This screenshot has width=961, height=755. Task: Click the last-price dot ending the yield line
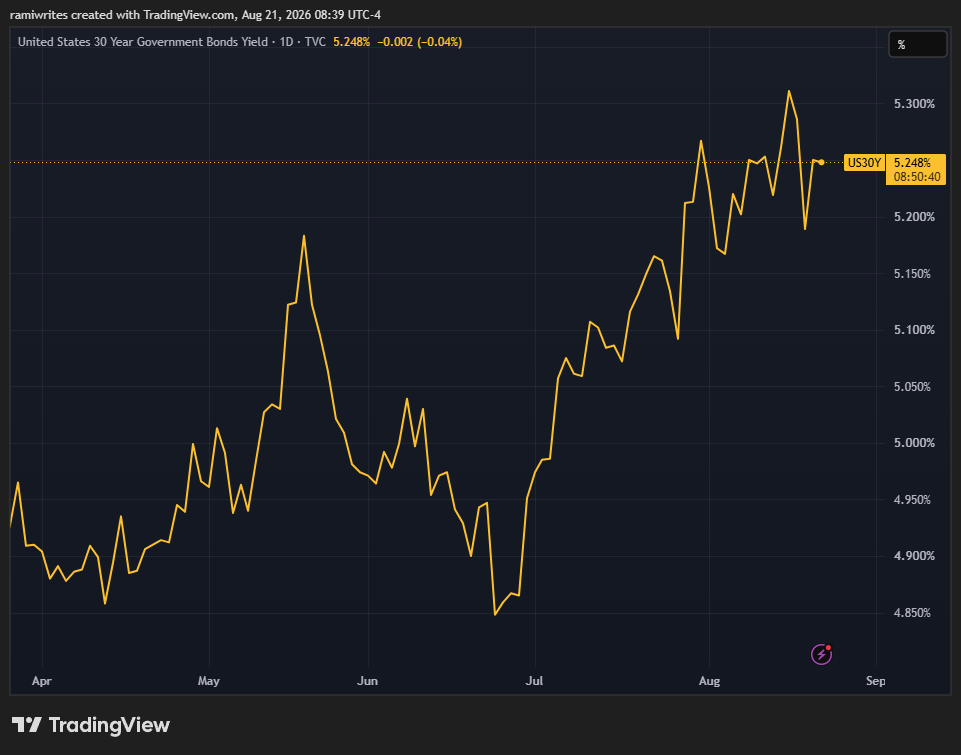click(x=821, y=162)
